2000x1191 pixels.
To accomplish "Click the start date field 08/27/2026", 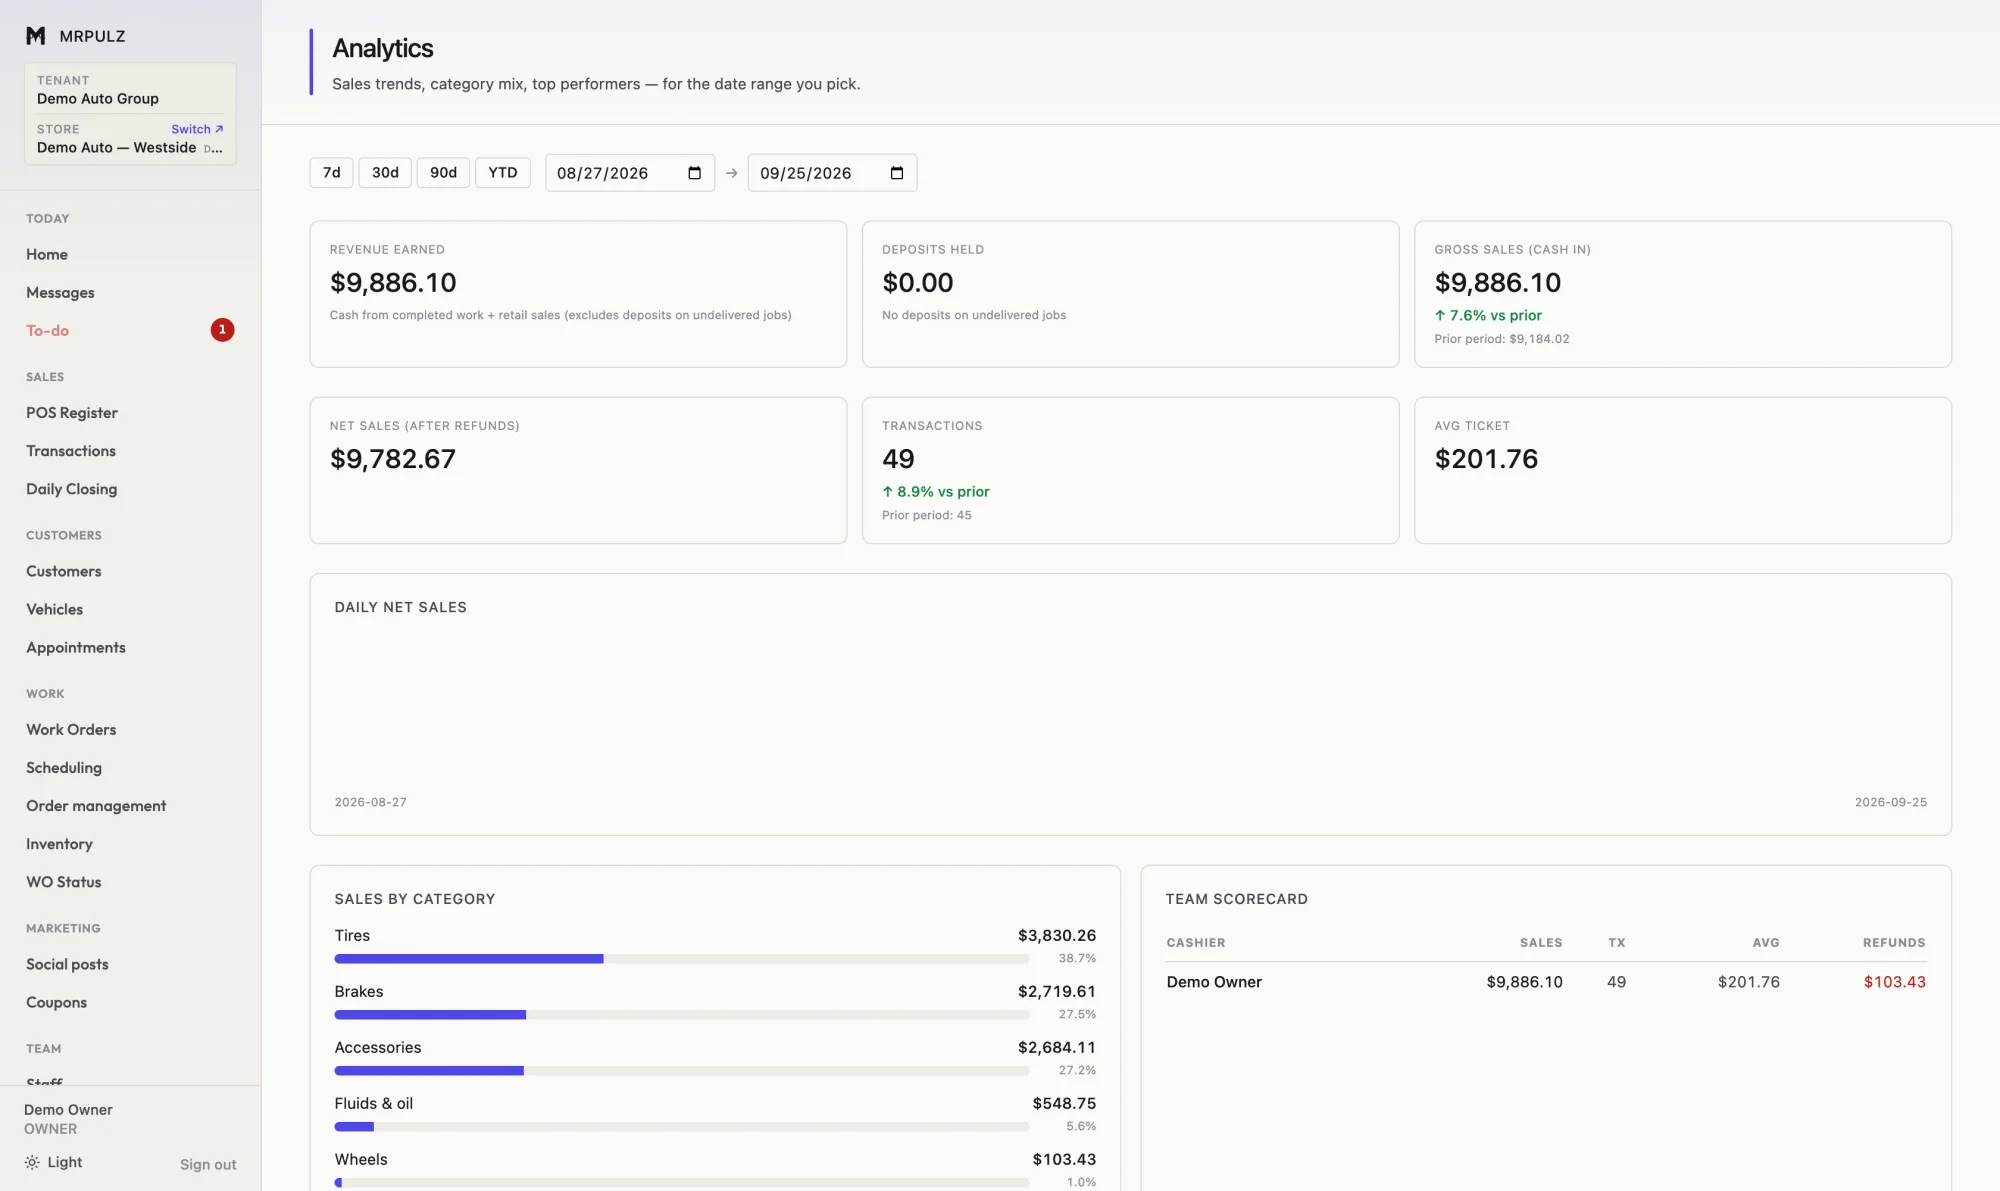I will click(x=630, y=173).
